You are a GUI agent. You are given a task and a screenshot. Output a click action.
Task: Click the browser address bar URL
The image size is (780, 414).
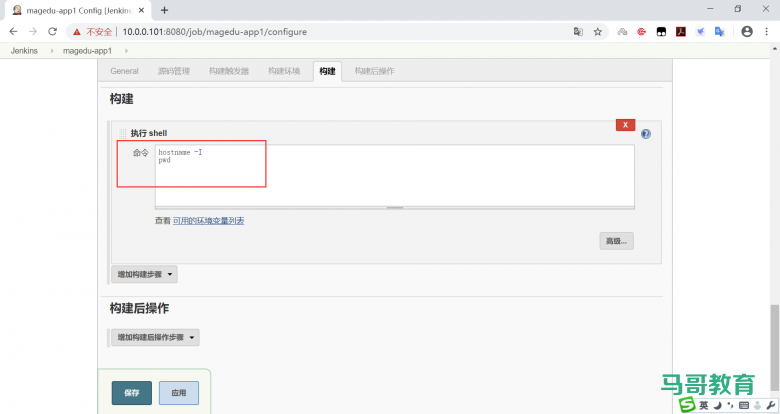[215, 32]
